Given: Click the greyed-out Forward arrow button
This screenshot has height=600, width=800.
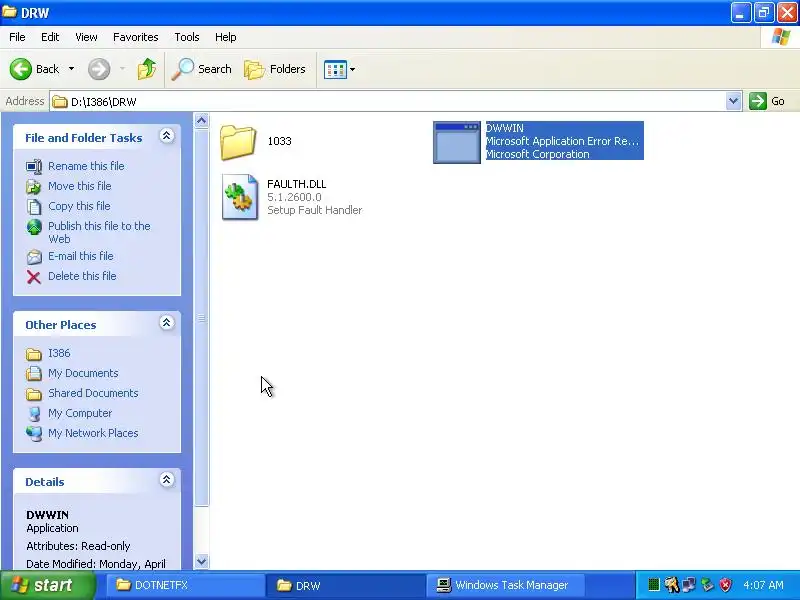Looking at the screenshot, I should 99,69.
